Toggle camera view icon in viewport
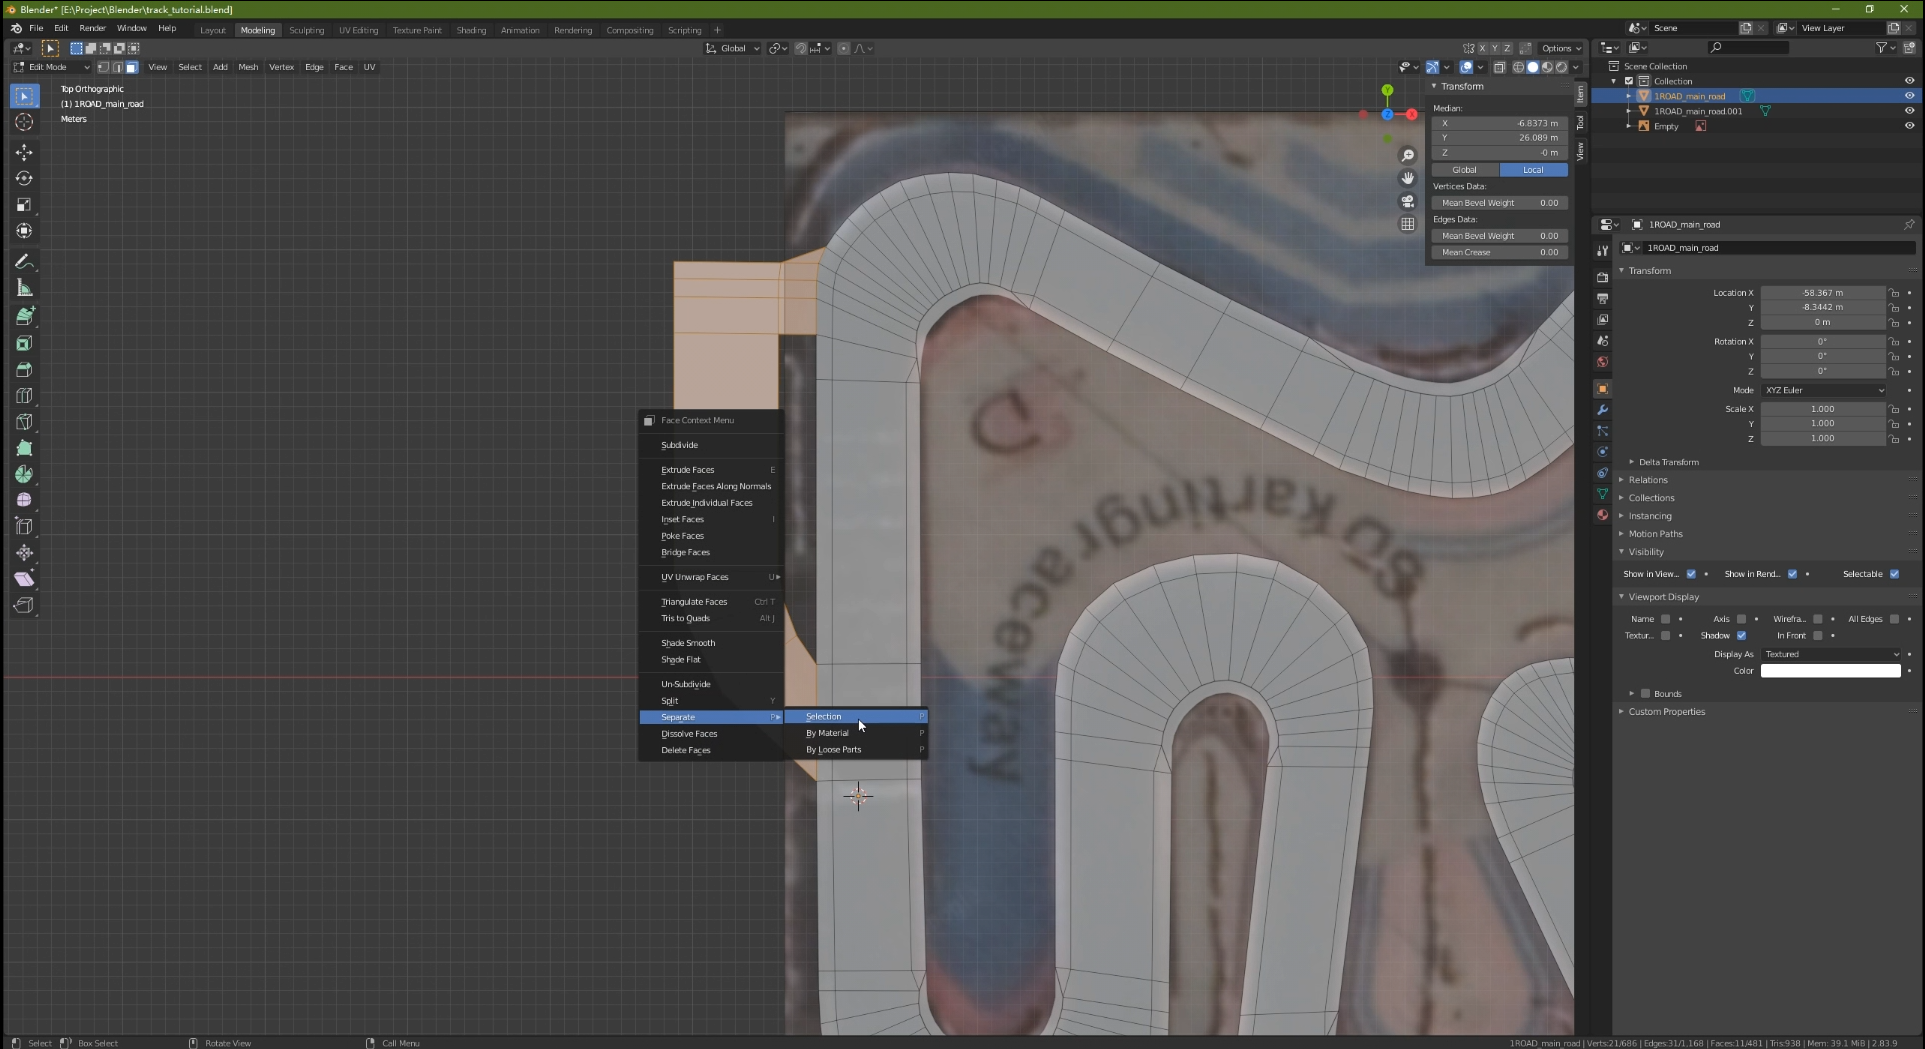 click(x=1408, y=201)
